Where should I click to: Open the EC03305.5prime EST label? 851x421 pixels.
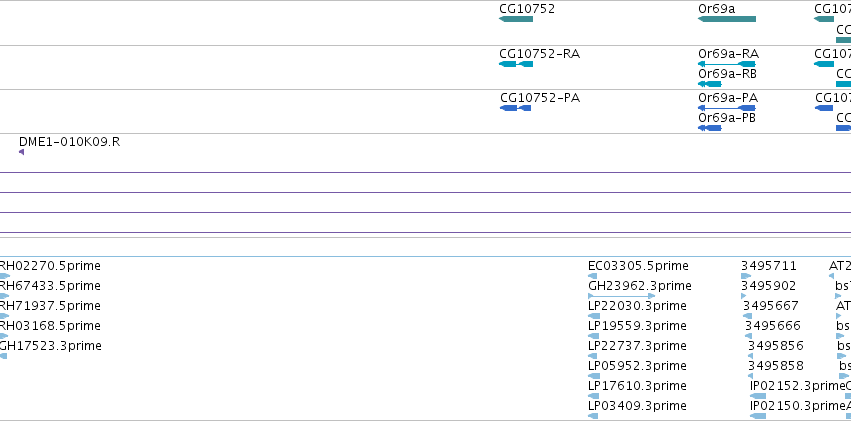tap(638, 266)
